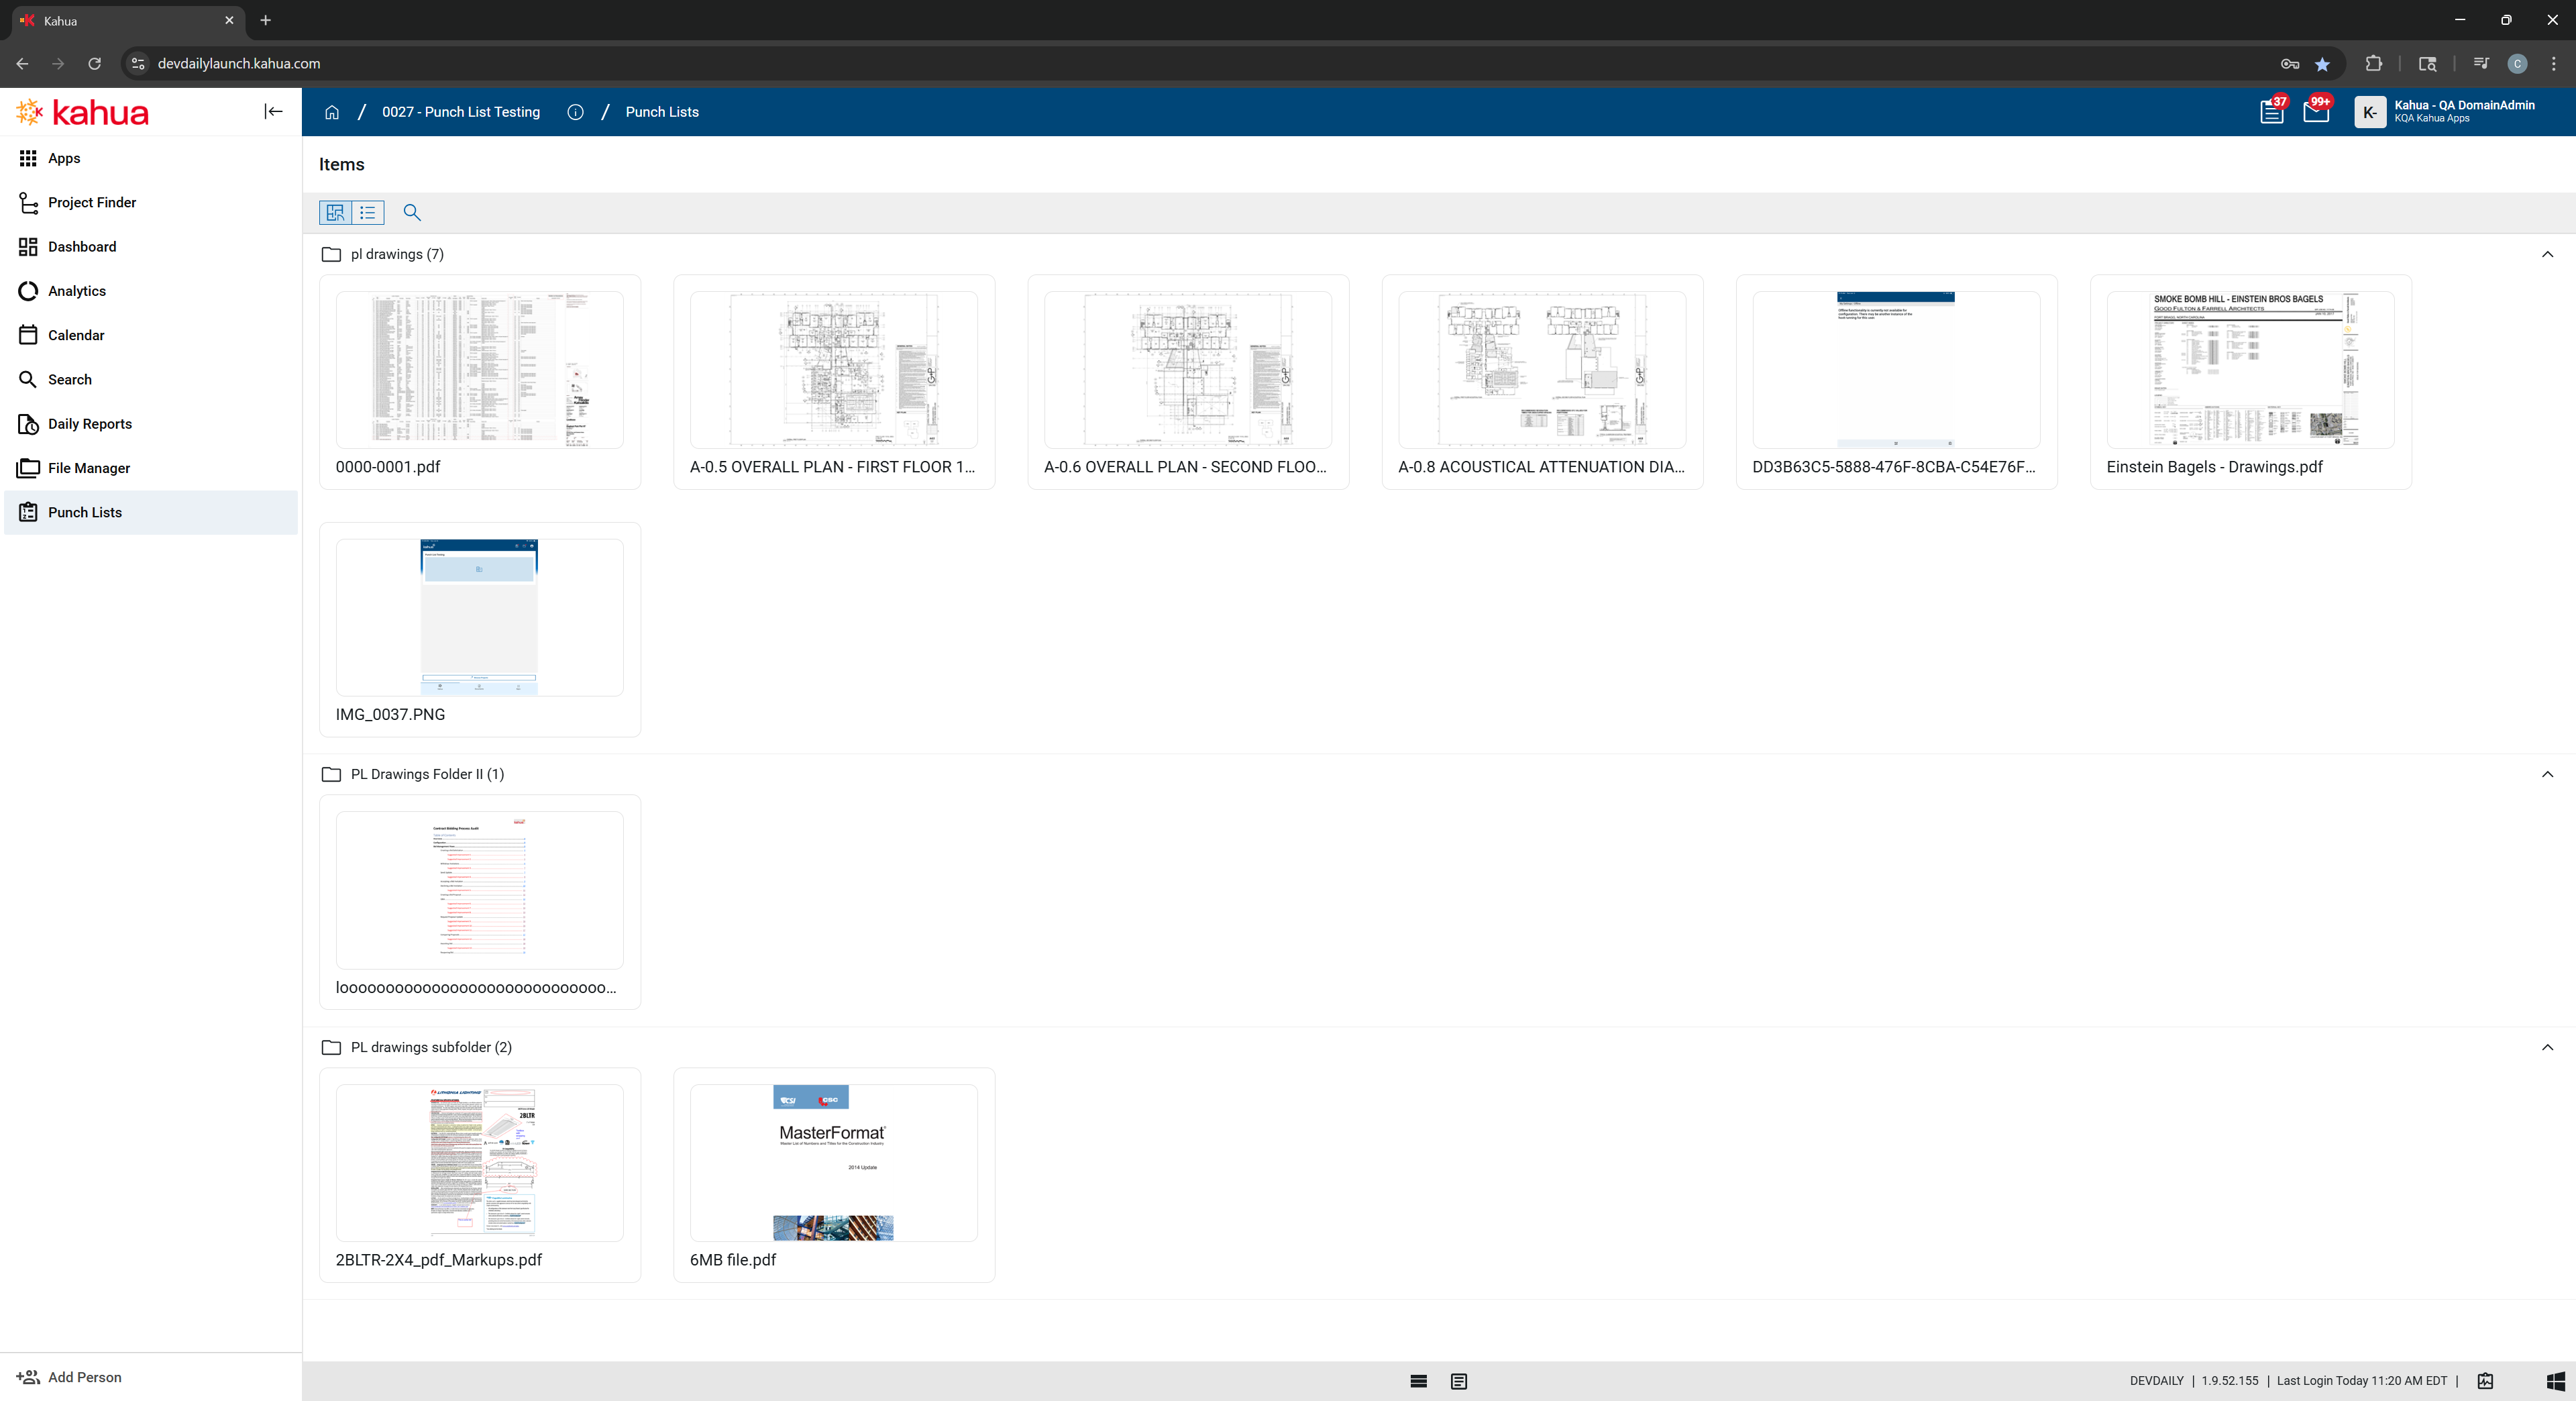Bookmark this page with the star icon
This screenshot has width=2576, height=1401.
(2322, 64)
